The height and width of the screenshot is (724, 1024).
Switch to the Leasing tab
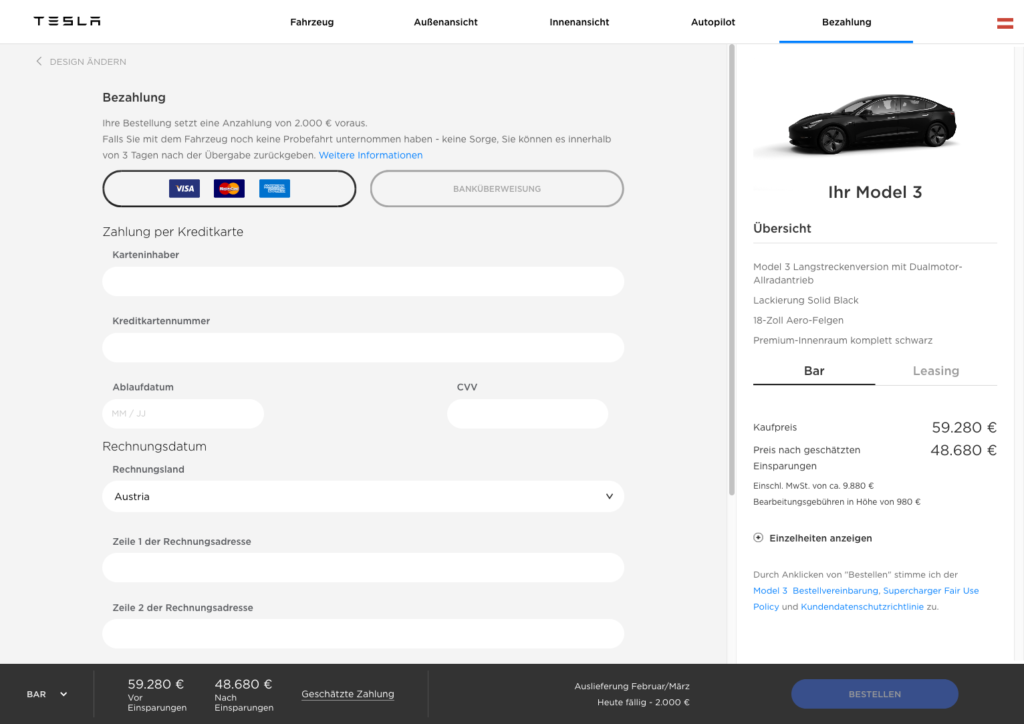click(936, 371)
